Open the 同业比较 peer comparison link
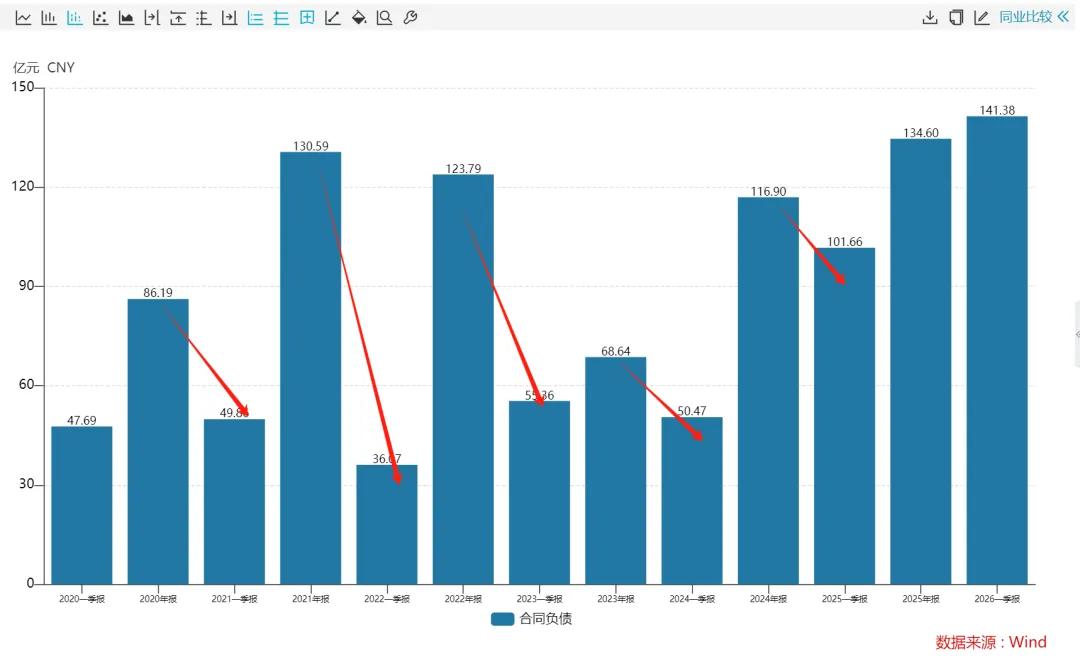 pyautogui.click(x=1026, y=17)
